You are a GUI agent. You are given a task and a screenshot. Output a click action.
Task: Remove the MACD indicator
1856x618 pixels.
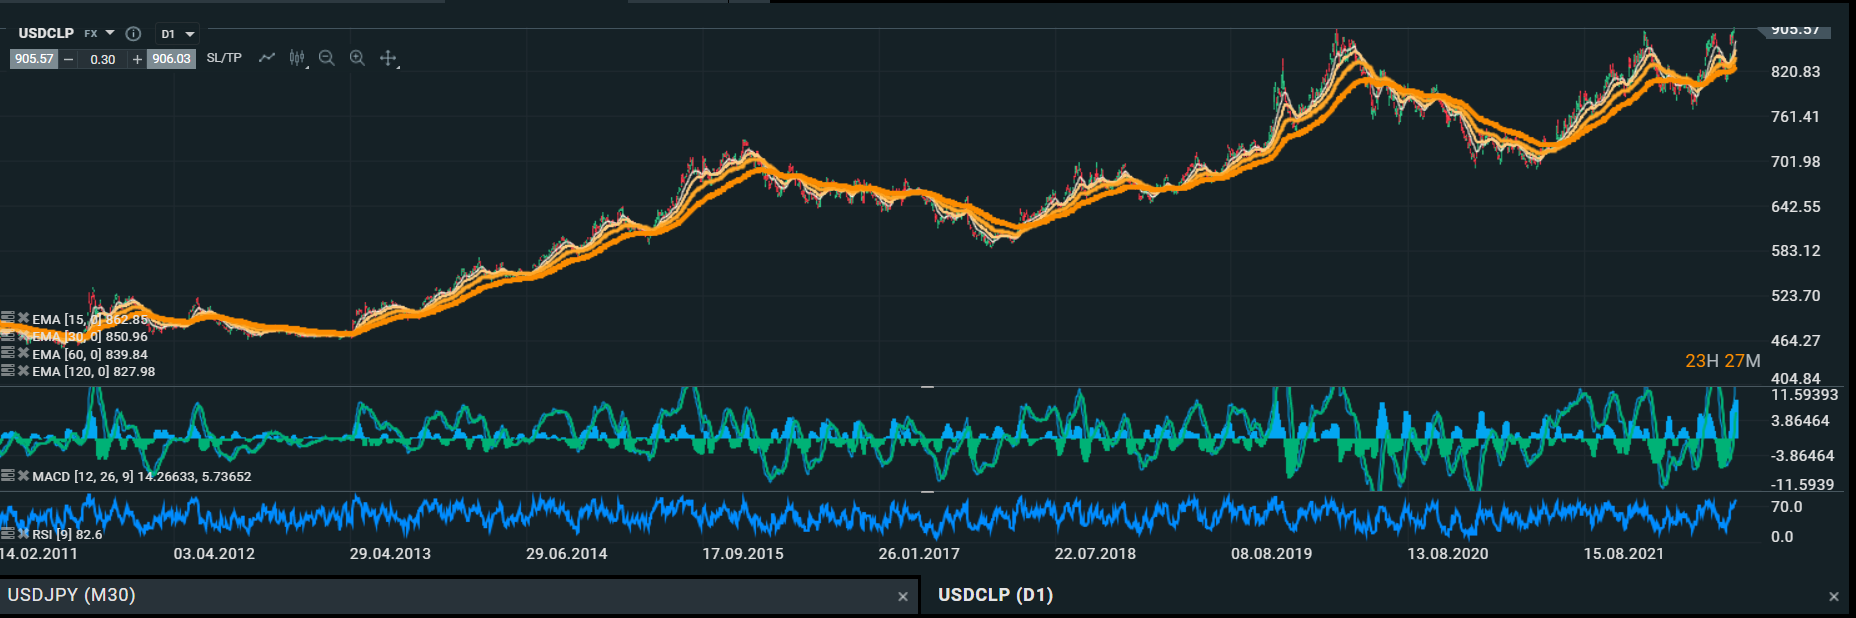(x=23, y=476)
